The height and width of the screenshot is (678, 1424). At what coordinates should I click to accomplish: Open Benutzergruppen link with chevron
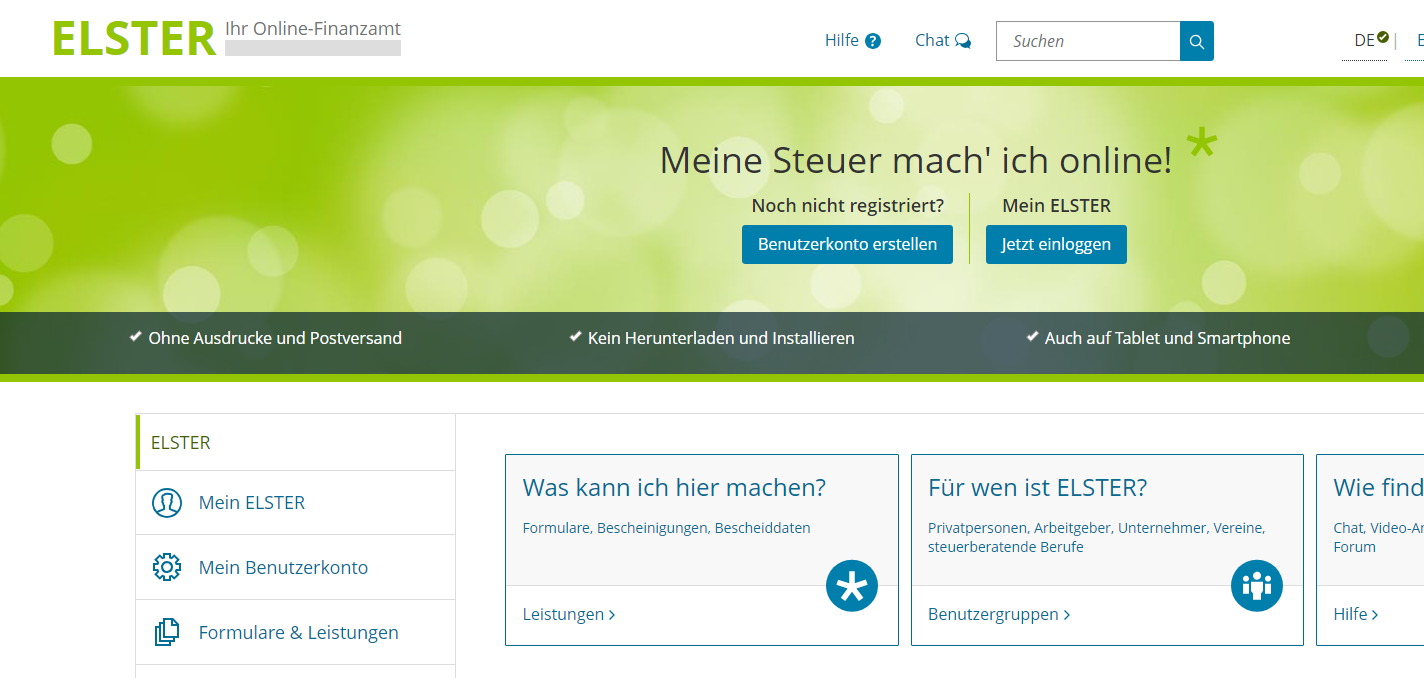998,614
